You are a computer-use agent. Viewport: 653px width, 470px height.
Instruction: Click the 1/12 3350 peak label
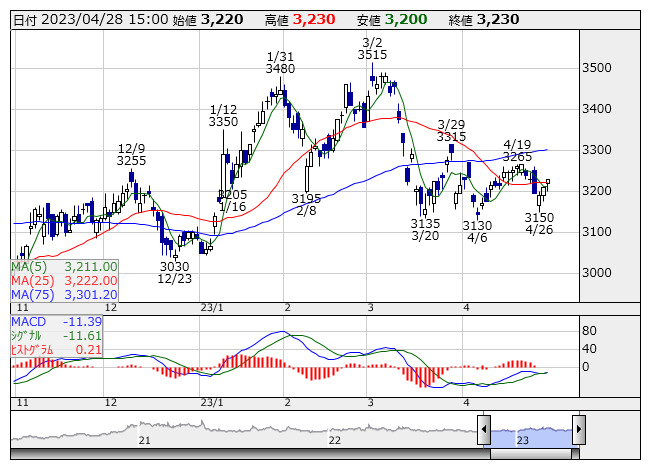(x=223, y=116)
